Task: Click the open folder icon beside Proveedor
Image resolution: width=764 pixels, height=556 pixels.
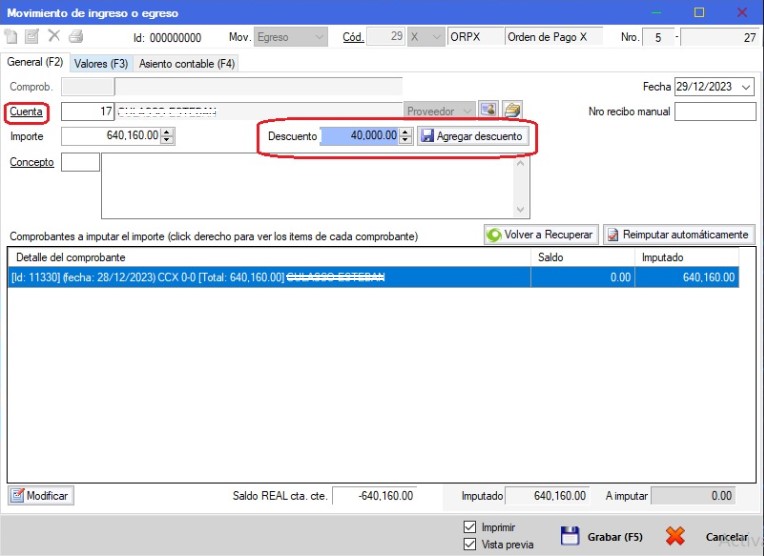Action: tap(512, 110)
